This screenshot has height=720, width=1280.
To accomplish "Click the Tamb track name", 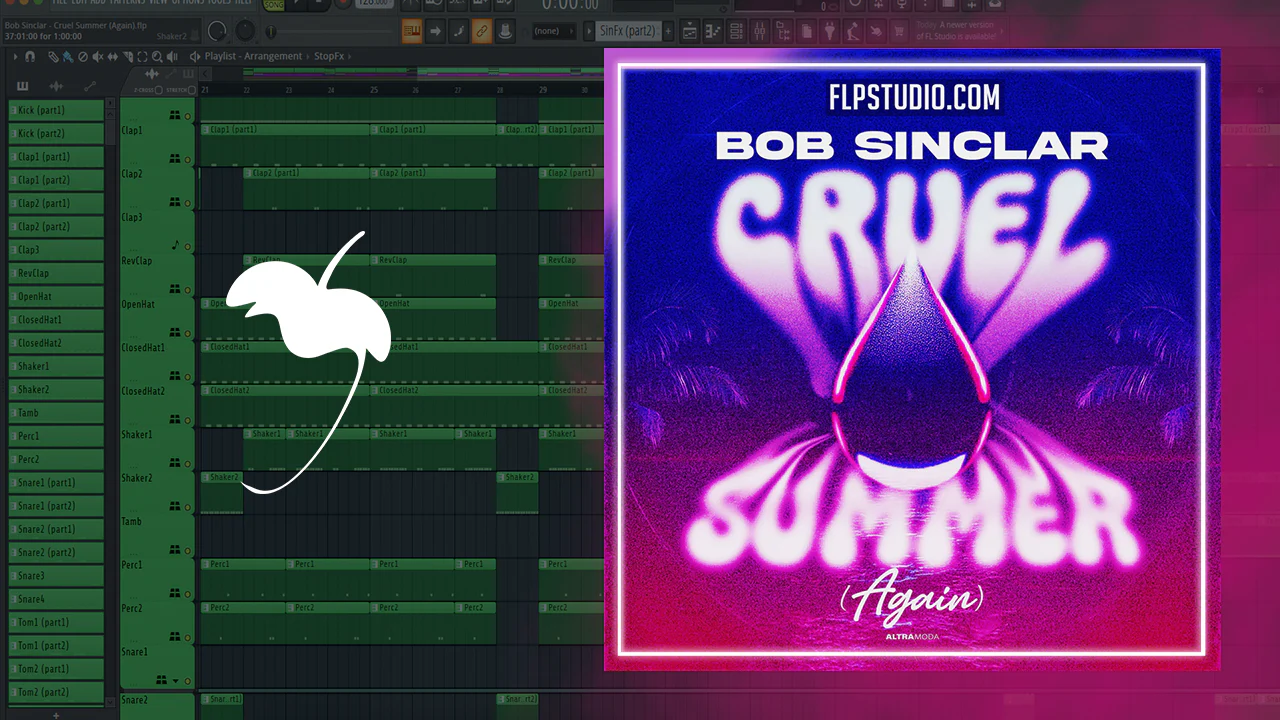I will pyautogui.click(x=132, y=521).
